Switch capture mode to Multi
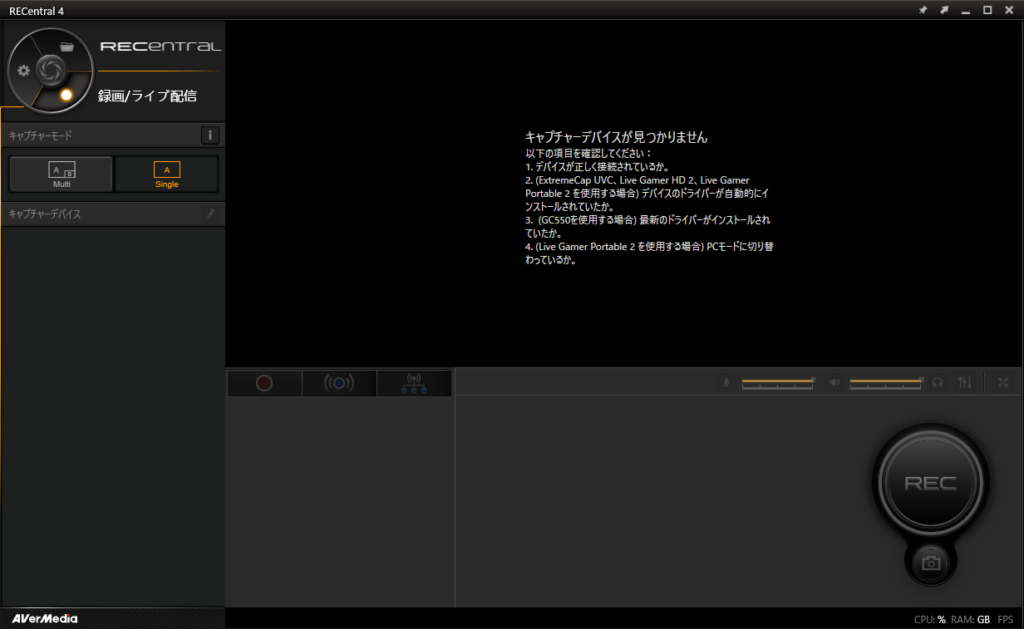 [x=61, y=174]
